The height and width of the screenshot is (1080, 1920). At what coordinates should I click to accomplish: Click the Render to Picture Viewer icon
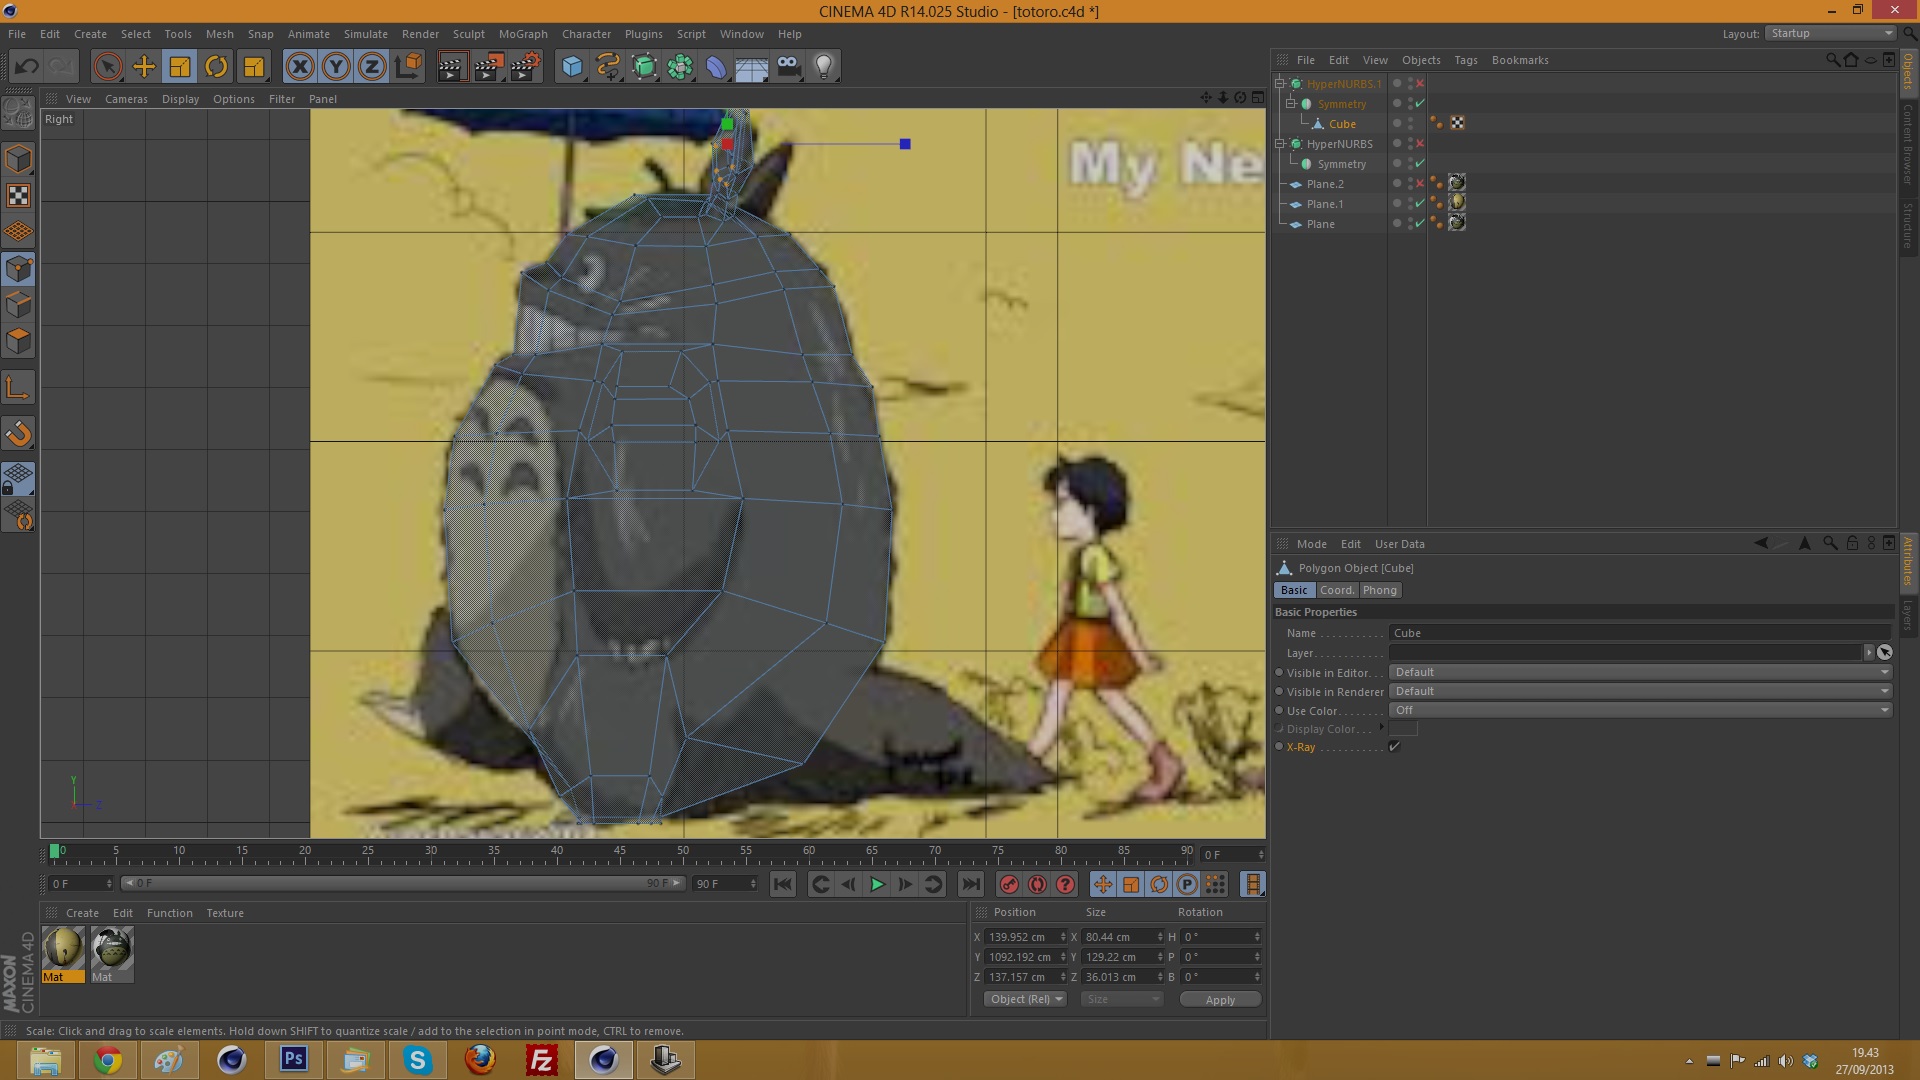(488, 67)
